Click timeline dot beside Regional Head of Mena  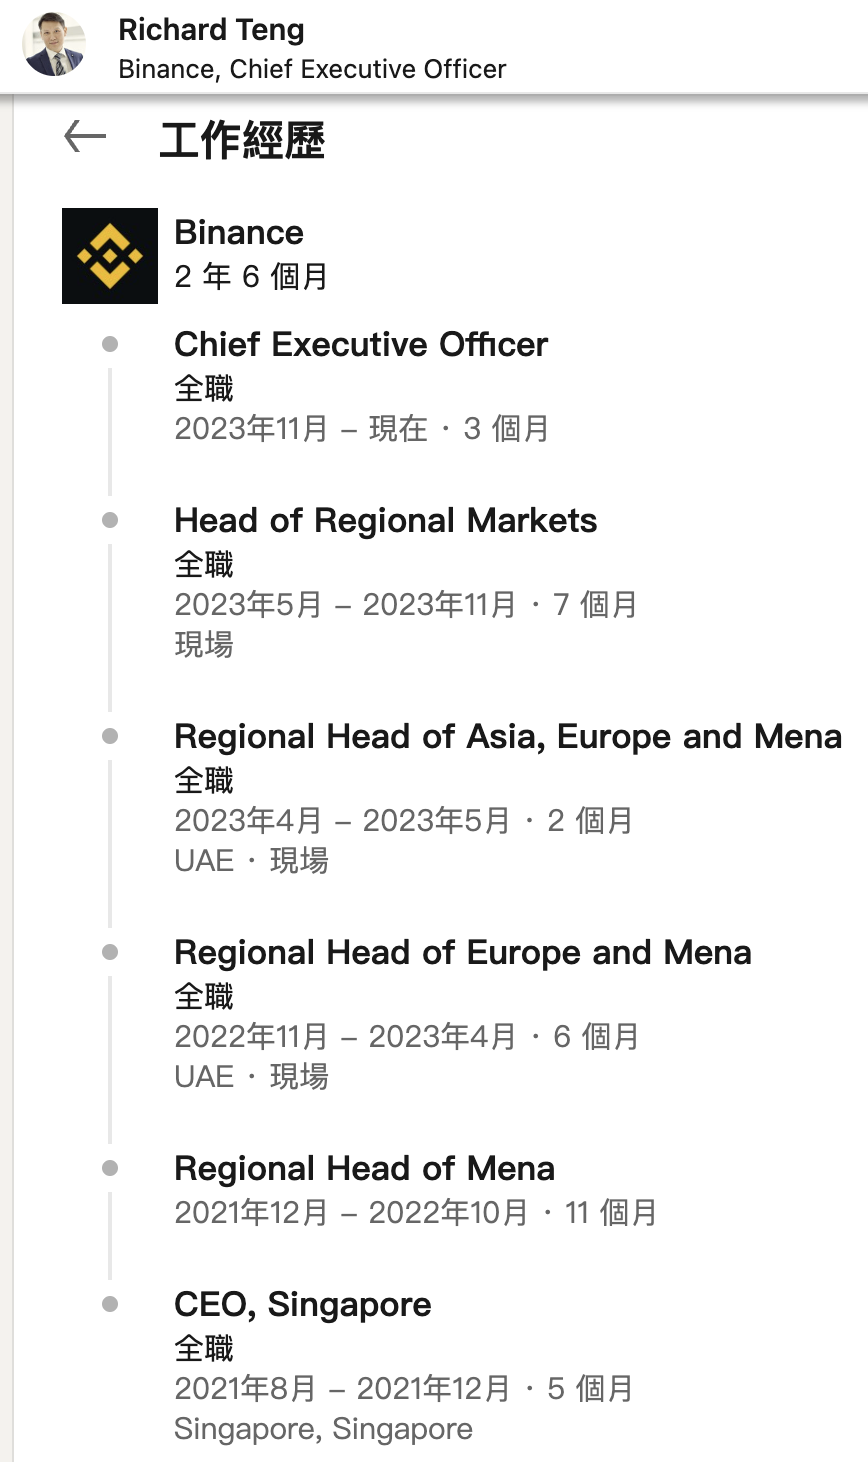110,1168
